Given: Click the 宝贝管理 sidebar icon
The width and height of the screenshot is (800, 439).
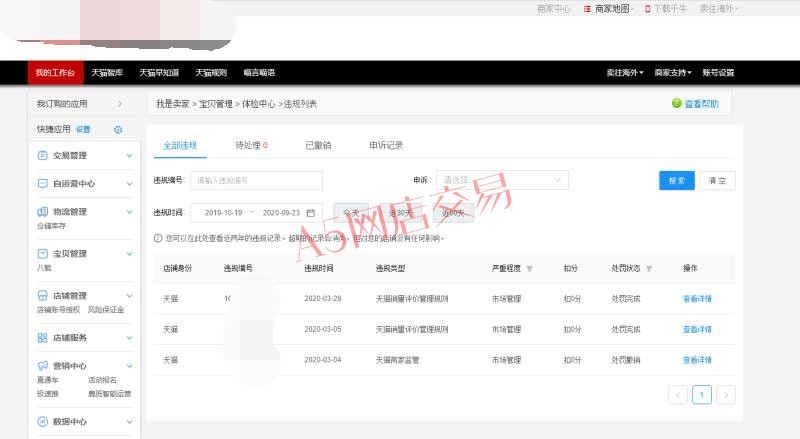Looking at the screenshot, I should [43, 254].
